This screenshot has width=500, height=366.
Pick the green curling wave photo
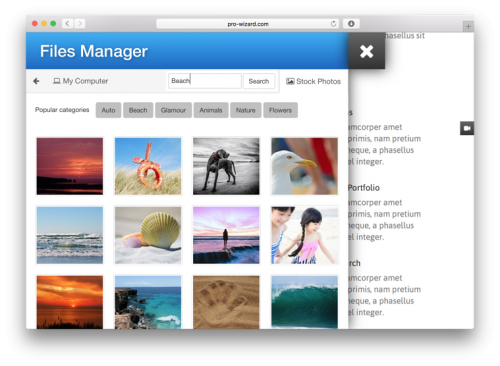tap(304, 302)
